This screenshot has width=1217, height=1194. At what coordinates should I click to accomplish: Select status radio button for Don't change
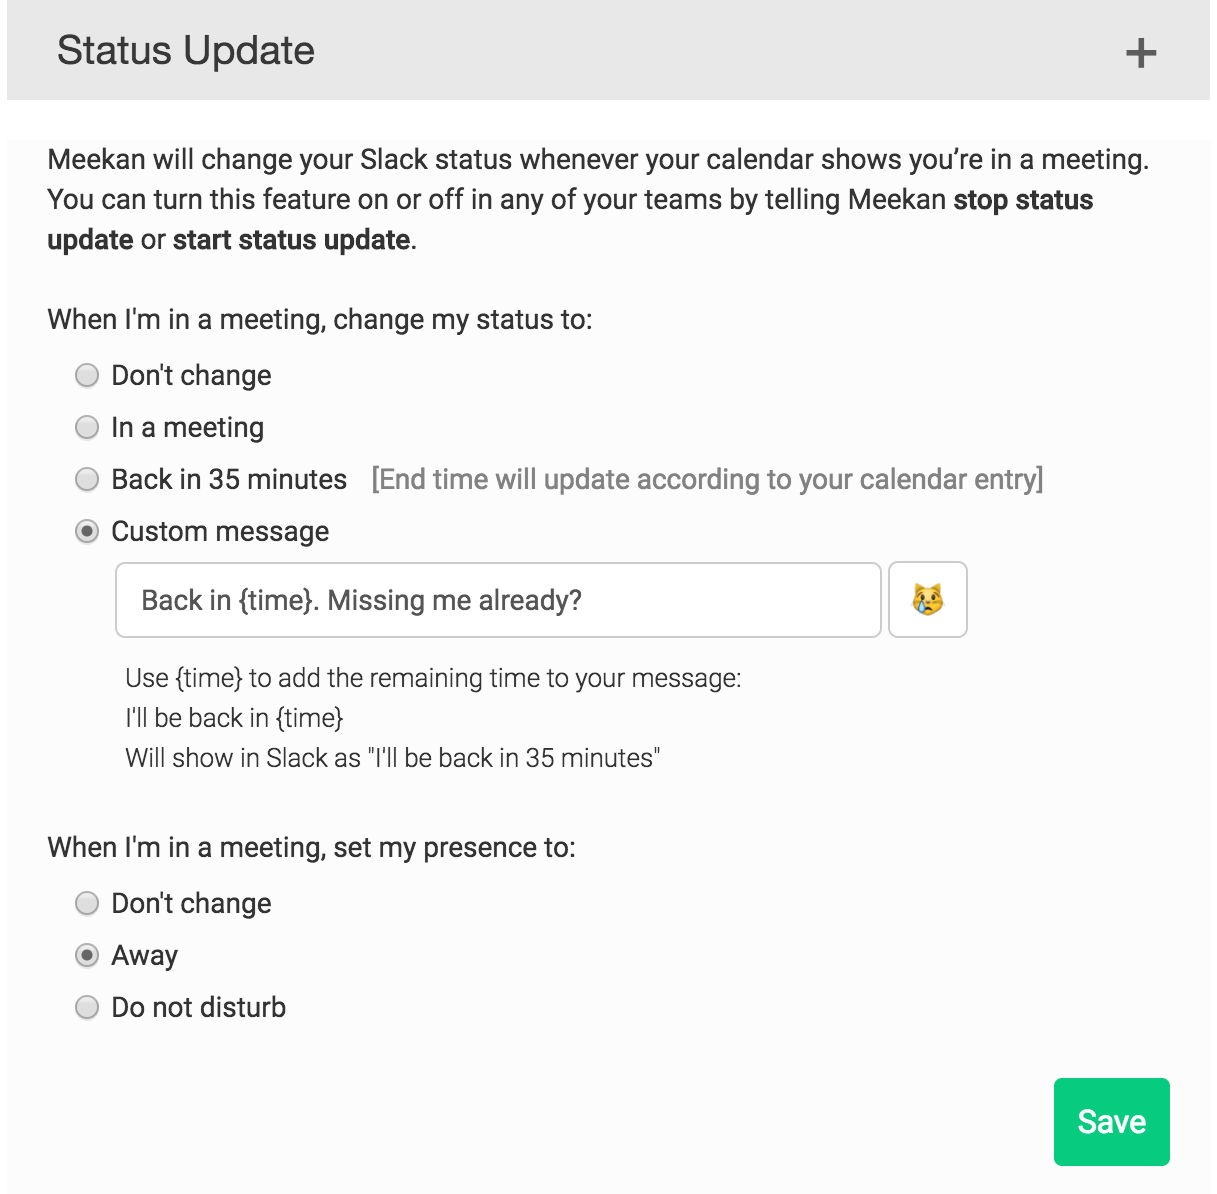point(88,375)
